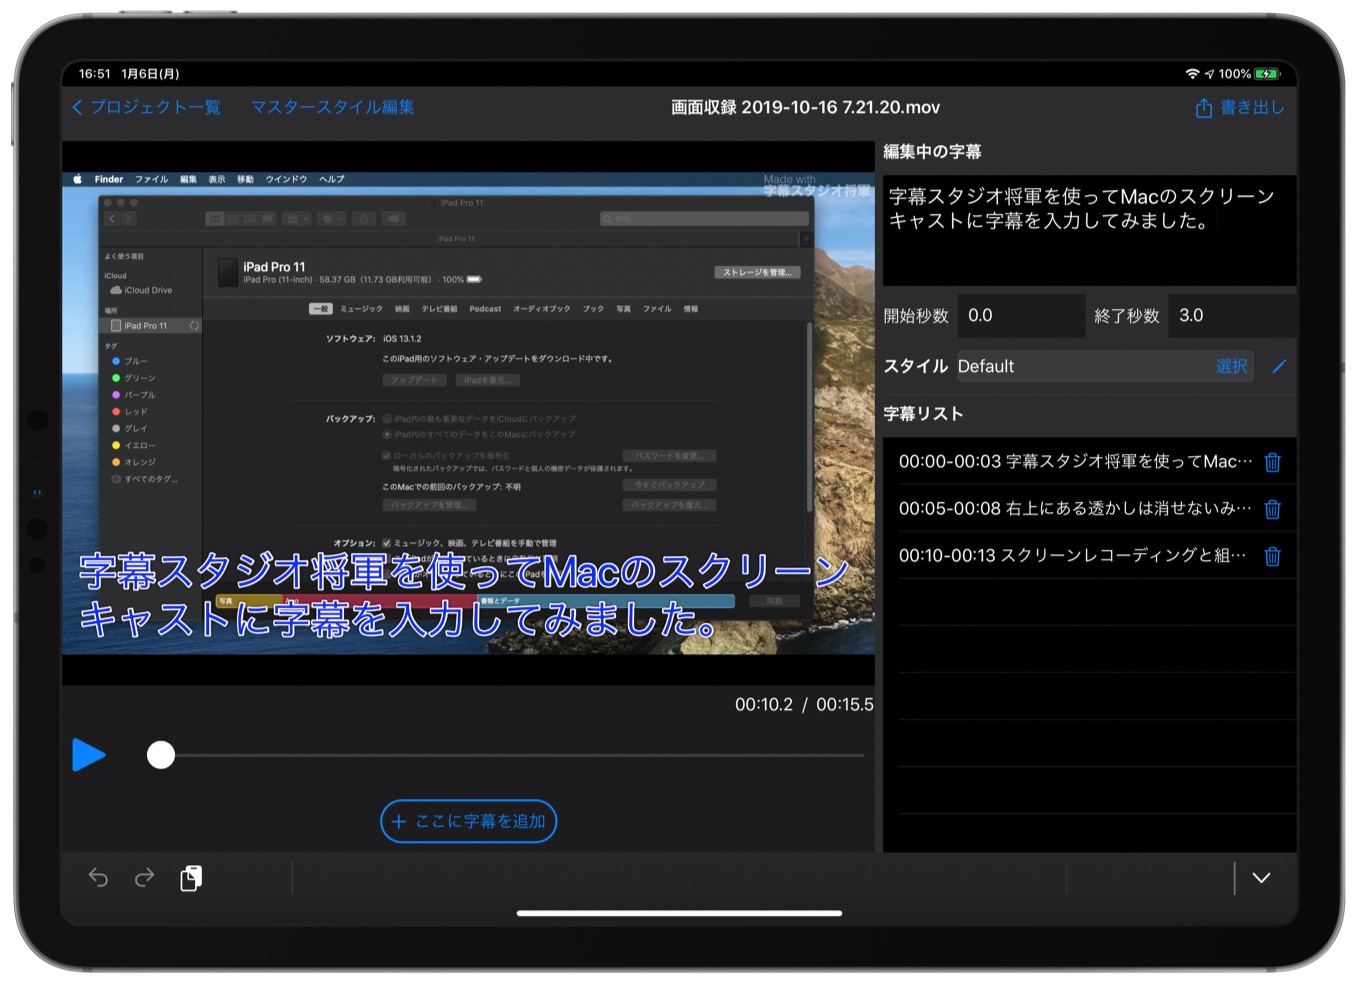
Task: Tap 選択 to choose a style
Action: pyautogui.click(x=1231, y=366)
